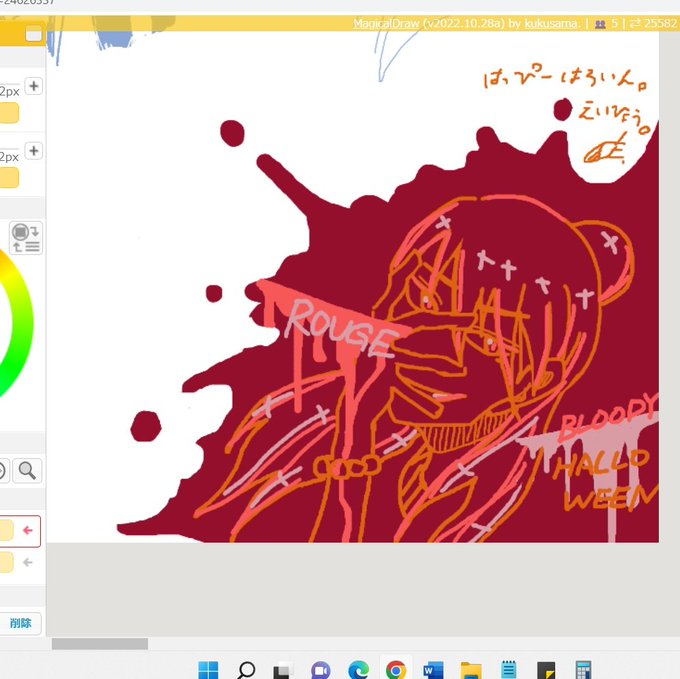680x679 pixels.
Task: Open Teams Chat from taskbar
Action: point(320,670)
